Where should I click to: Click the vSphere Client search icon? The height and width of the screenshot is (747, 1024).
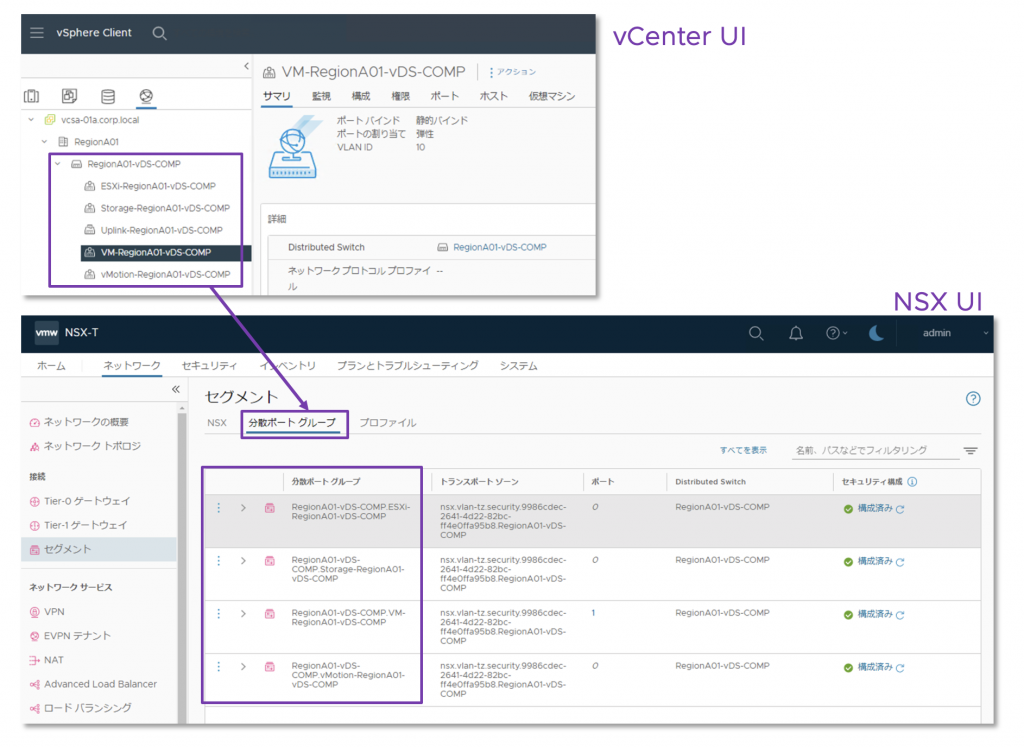tap(159, 33)
